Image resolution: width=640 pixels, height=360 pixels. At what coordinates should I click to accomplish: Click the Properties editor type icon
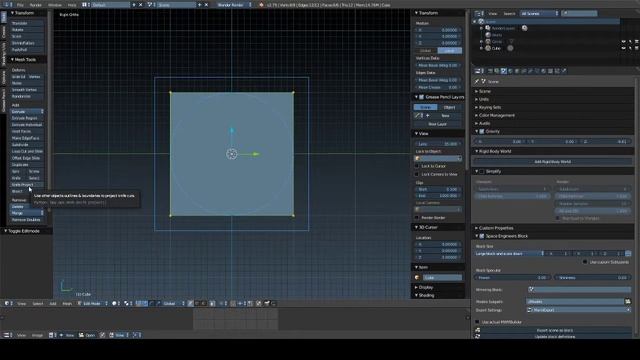point(478,71)
